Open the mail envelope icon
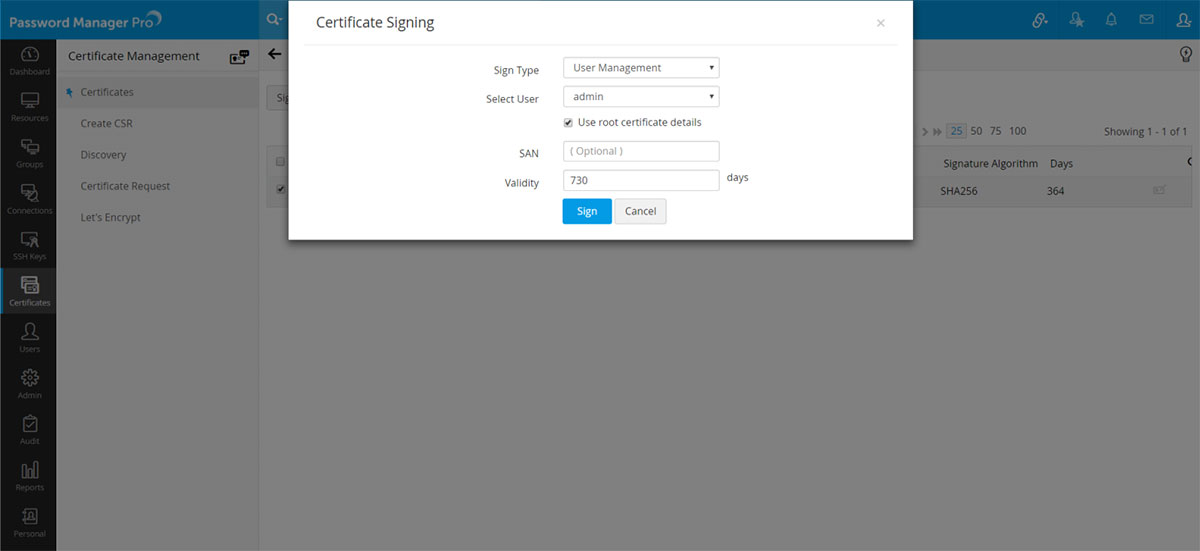 click(1146, 20)
